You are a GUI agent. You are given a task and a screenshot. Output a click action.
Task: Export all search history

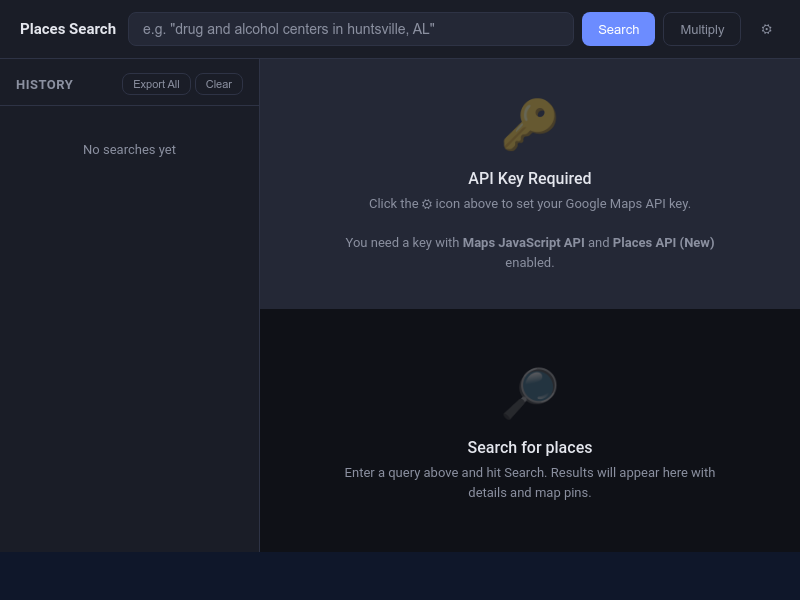pyautogui.click(x=156, y=84)
